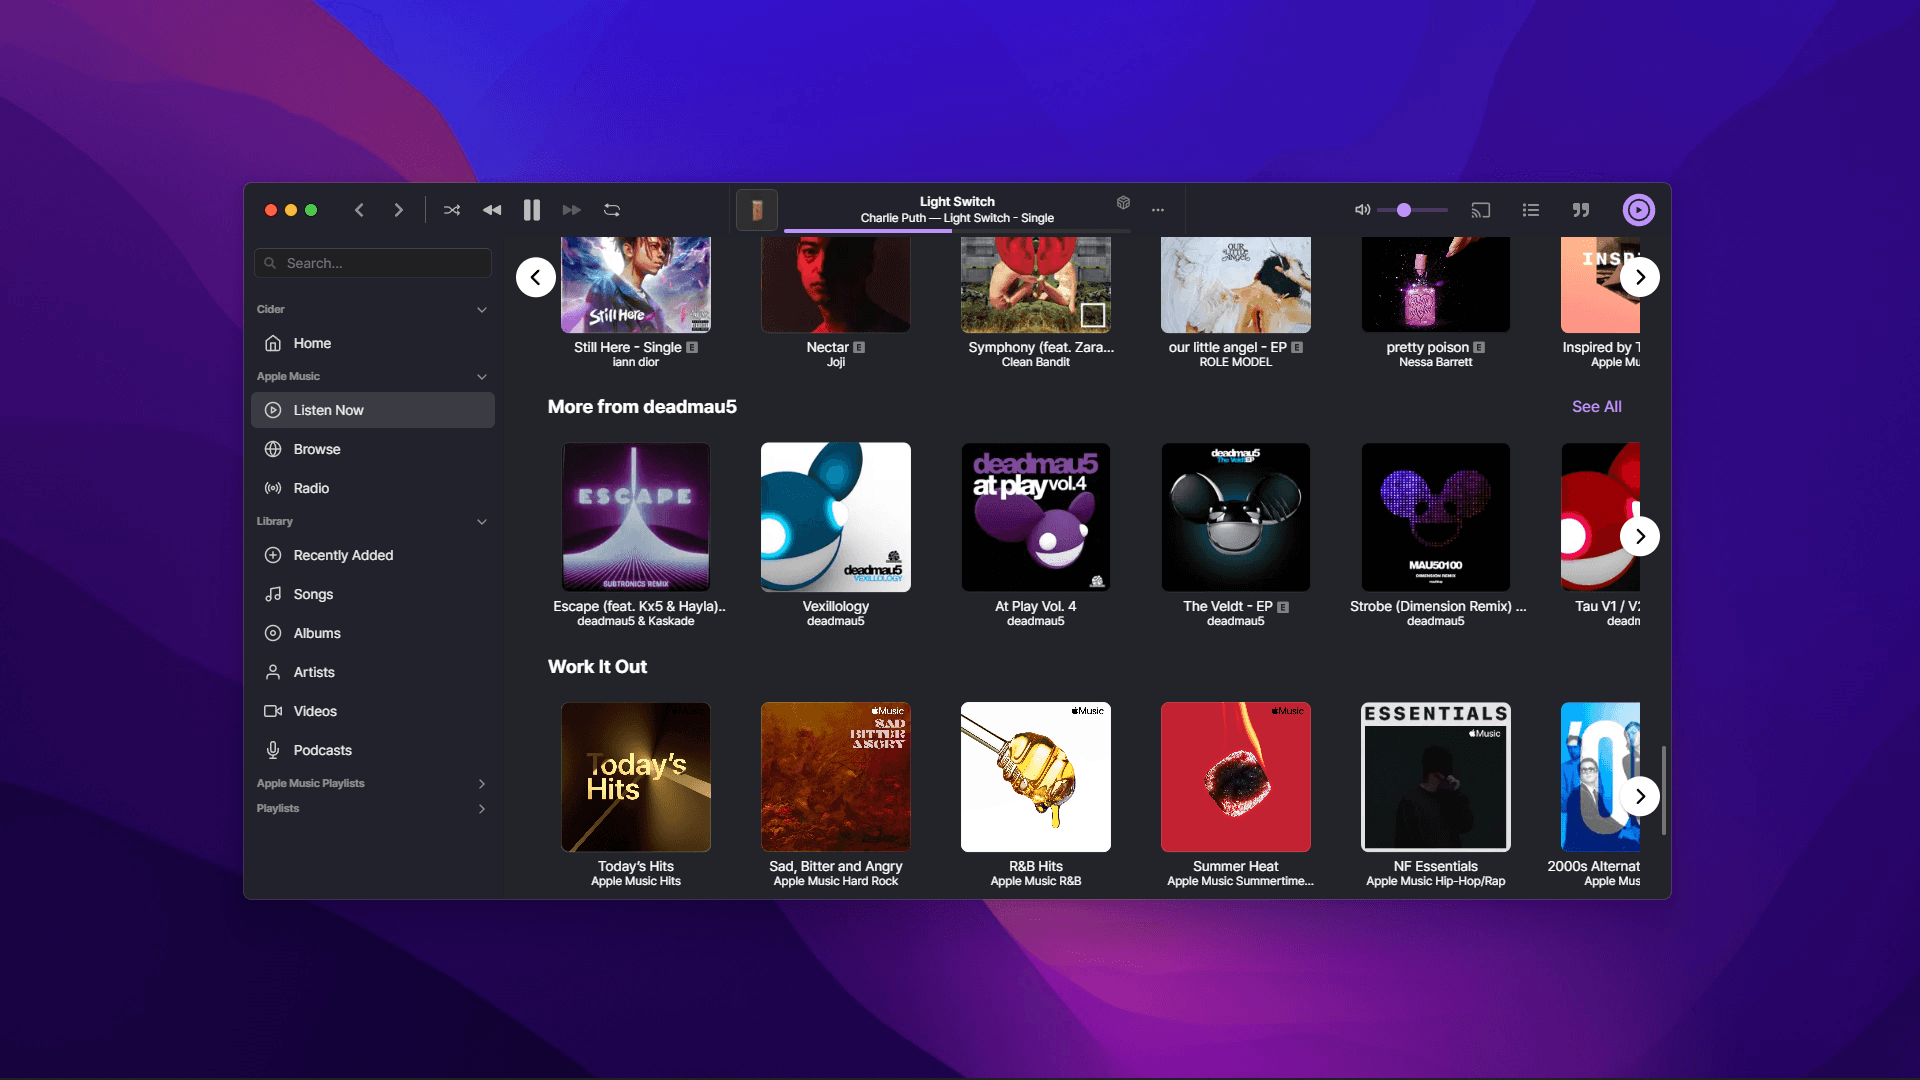Toggle repeat mode
Screen dimensions: 1920x1080
click(x=612, y=210)
